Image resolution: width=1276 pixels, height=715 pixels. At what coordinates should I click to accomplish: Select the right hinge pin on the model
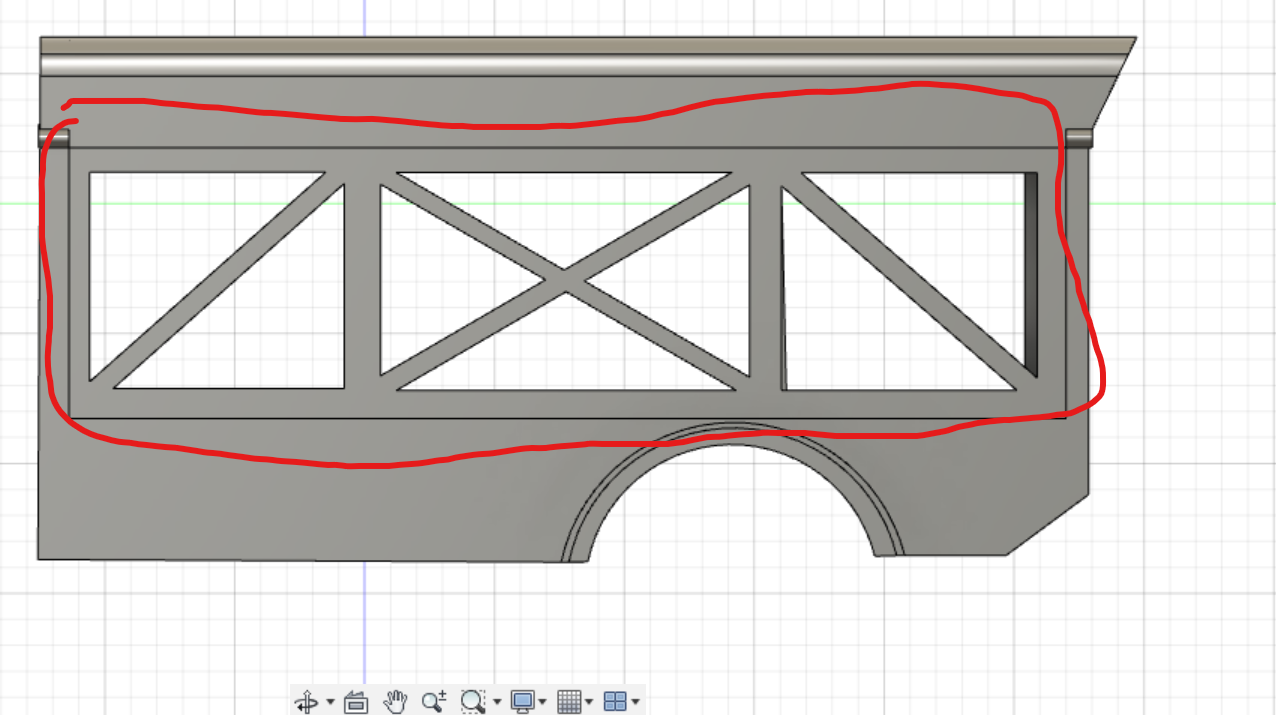(1079, 137)
